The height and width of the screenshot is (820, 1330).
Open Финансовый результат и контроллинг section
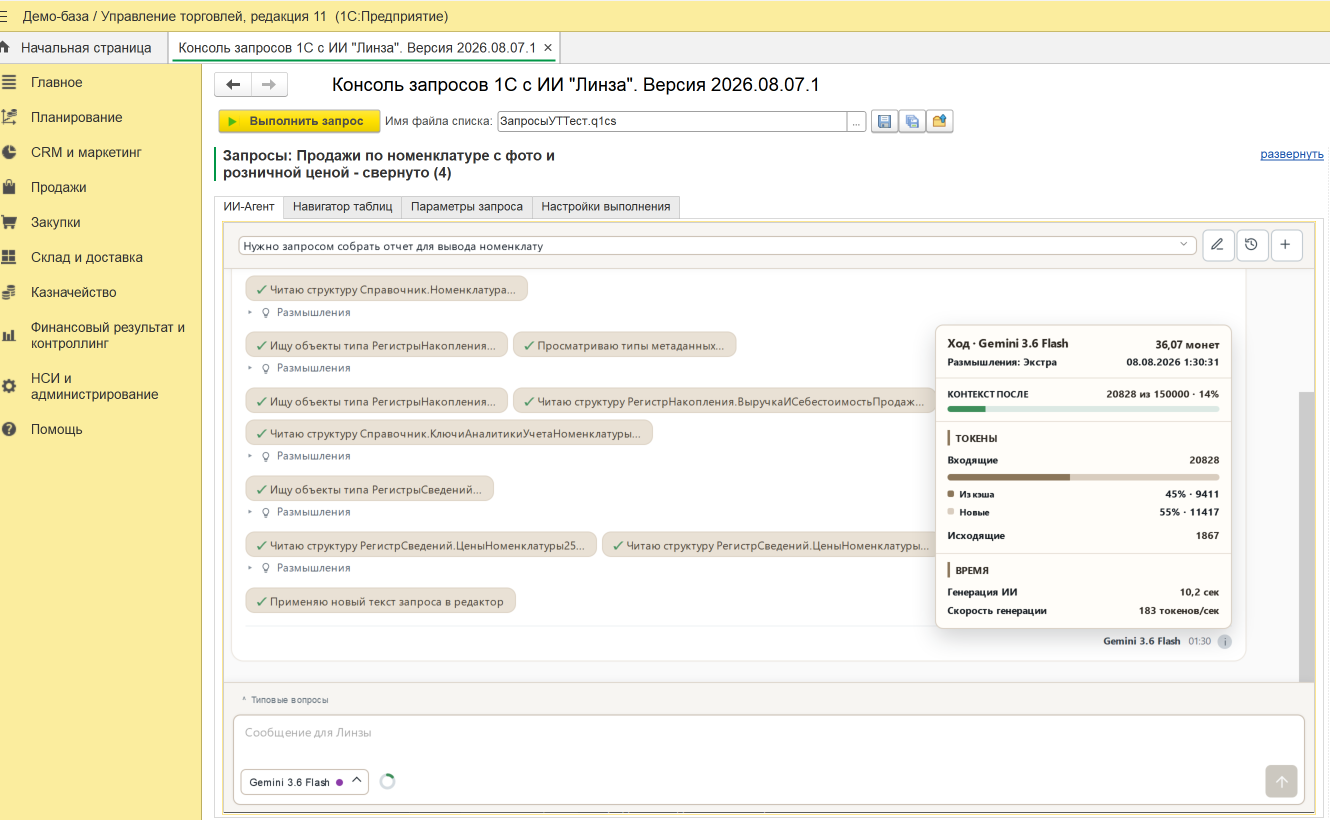108,335
